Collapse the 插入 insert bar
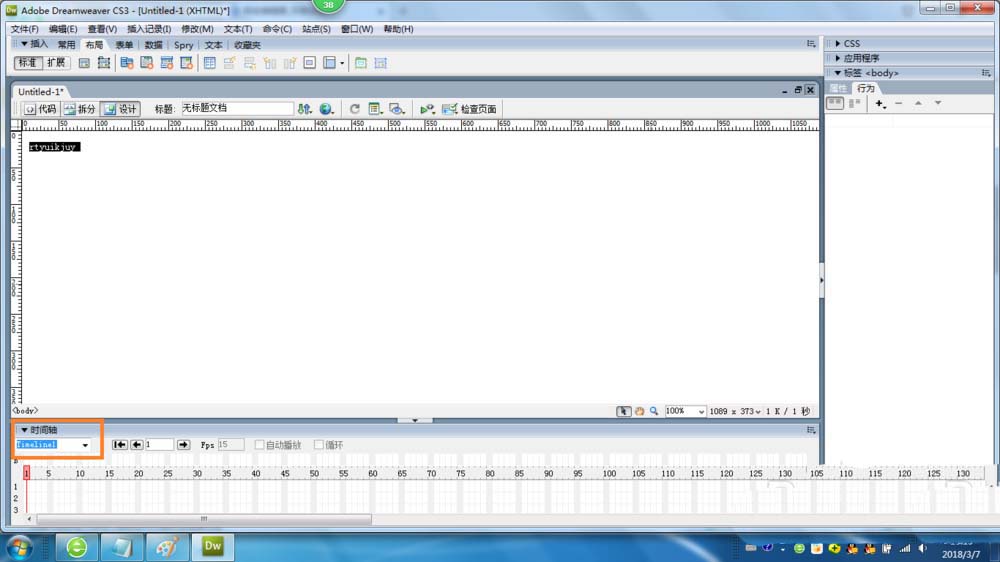The image size is (1000, 562). (24, 44)
